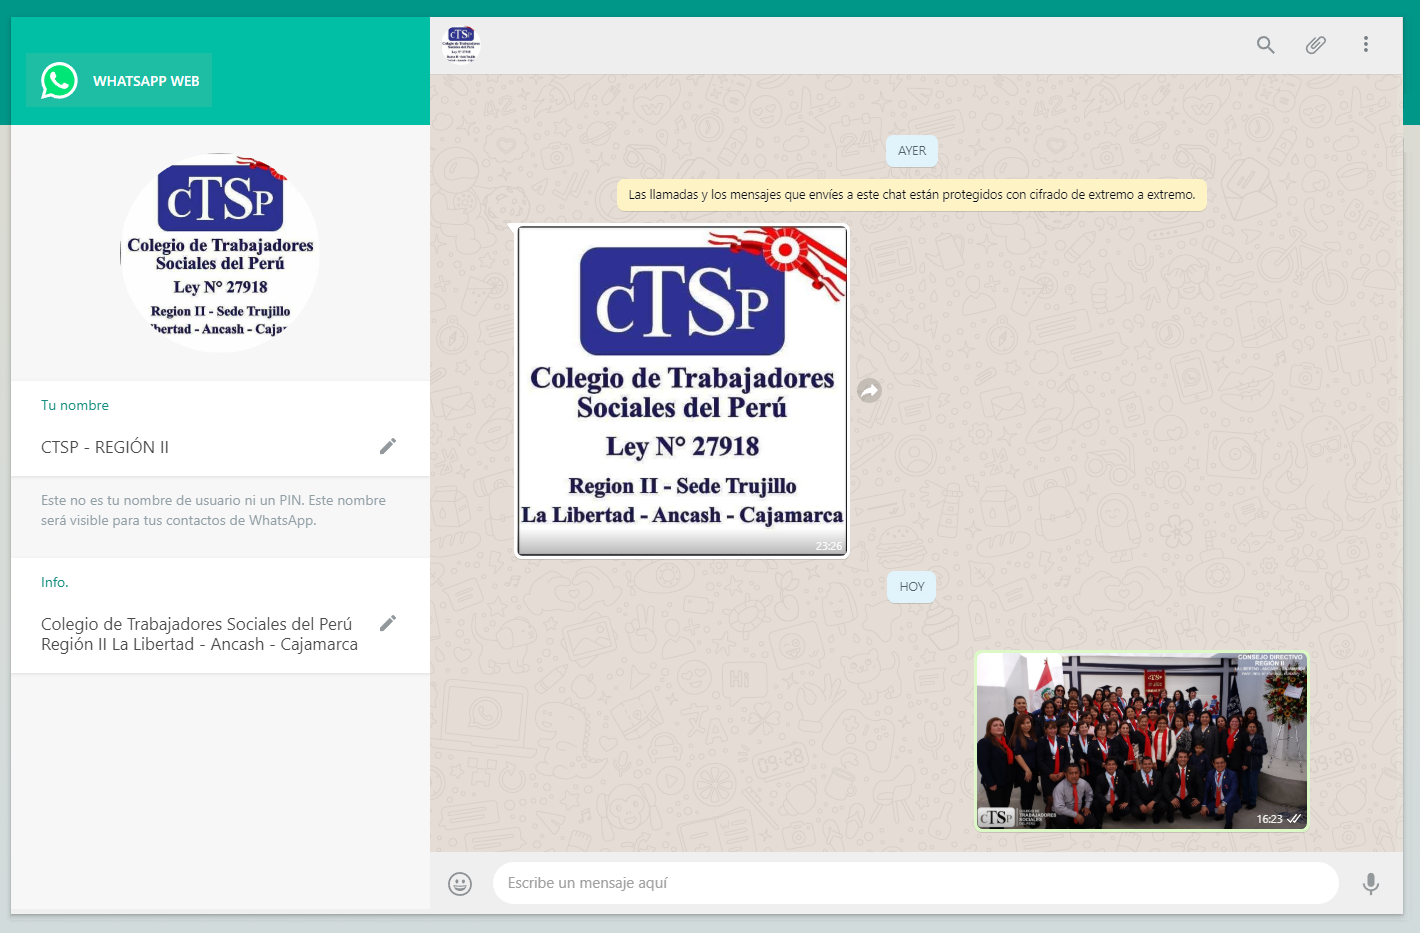Click the end-to-end encryption notice
1420x933 pixels.
click(x=912, y=195)
